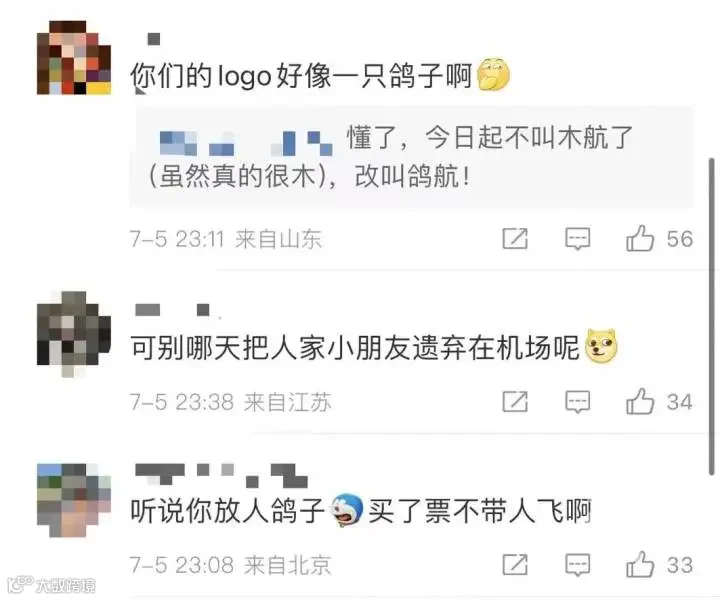Screen dimensions: 720x600
Task: Select the comment text 可别哪天把人家小朋友遗弃在机场呢
Action: [x=354, y=348]
